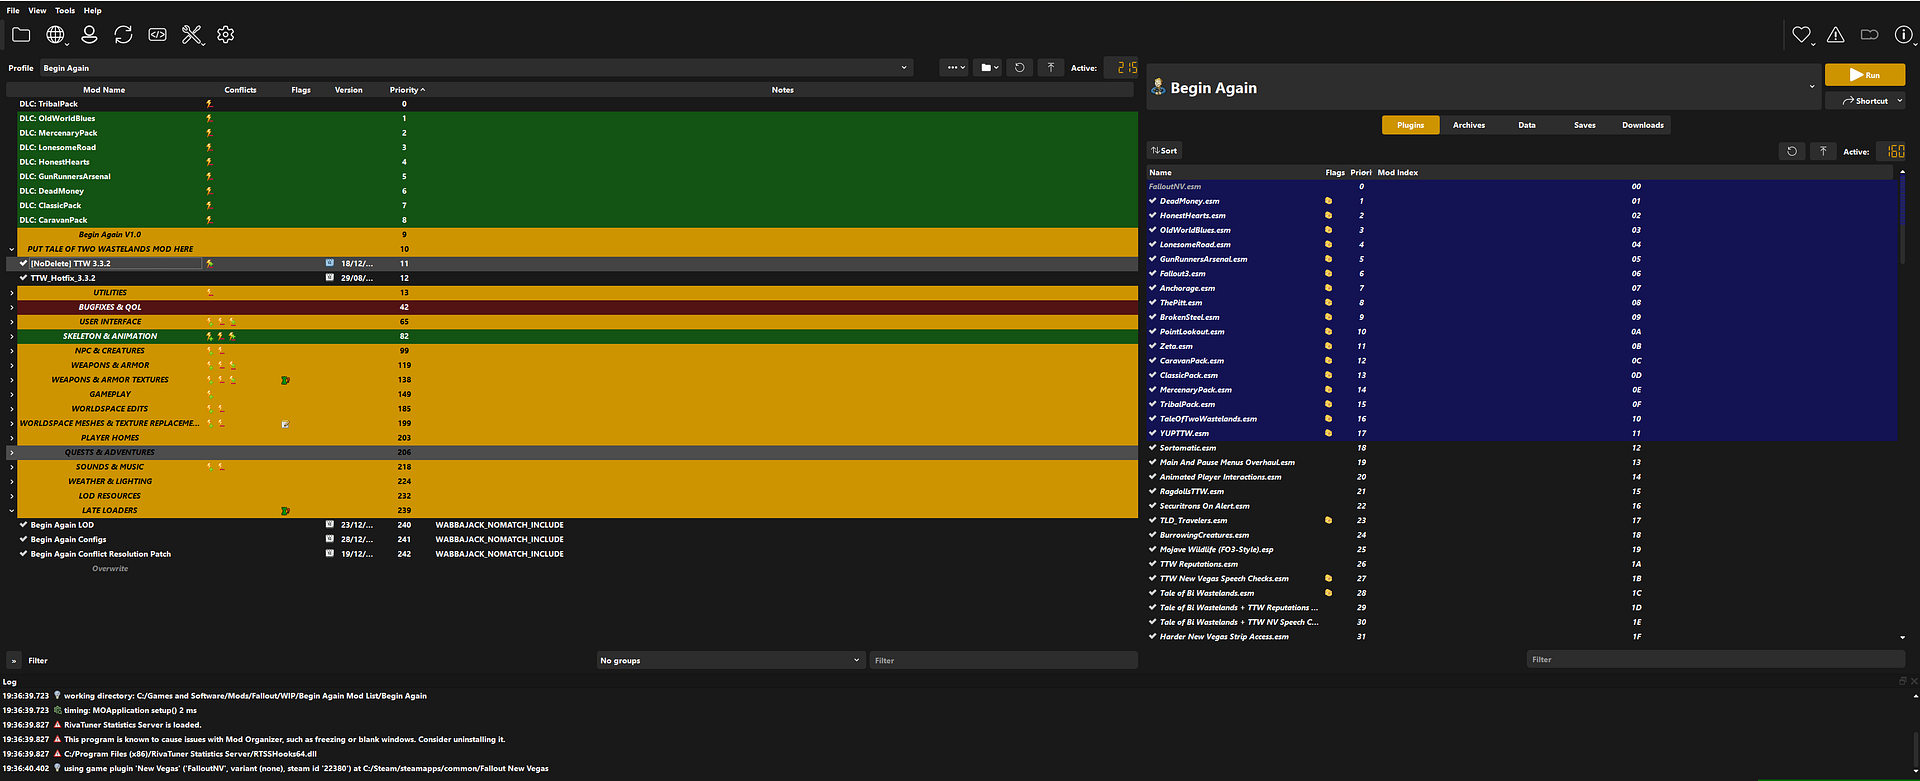Click the Refresh icon in the toolbar
The width and height of the screenshot is (1920, 781).
pyautogui.click(x=123, y=35)
